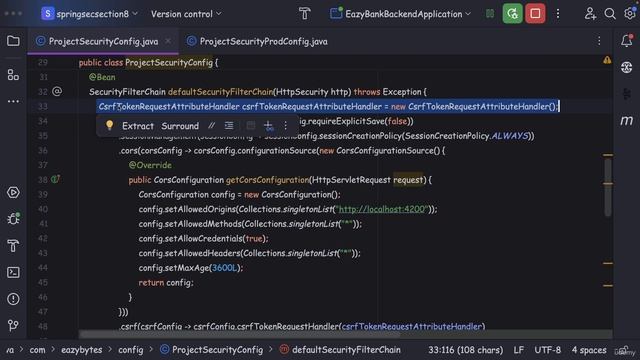Open the tool window icon below AI Assistant
This screenshot has height=360, width=640.
(627, 94)
